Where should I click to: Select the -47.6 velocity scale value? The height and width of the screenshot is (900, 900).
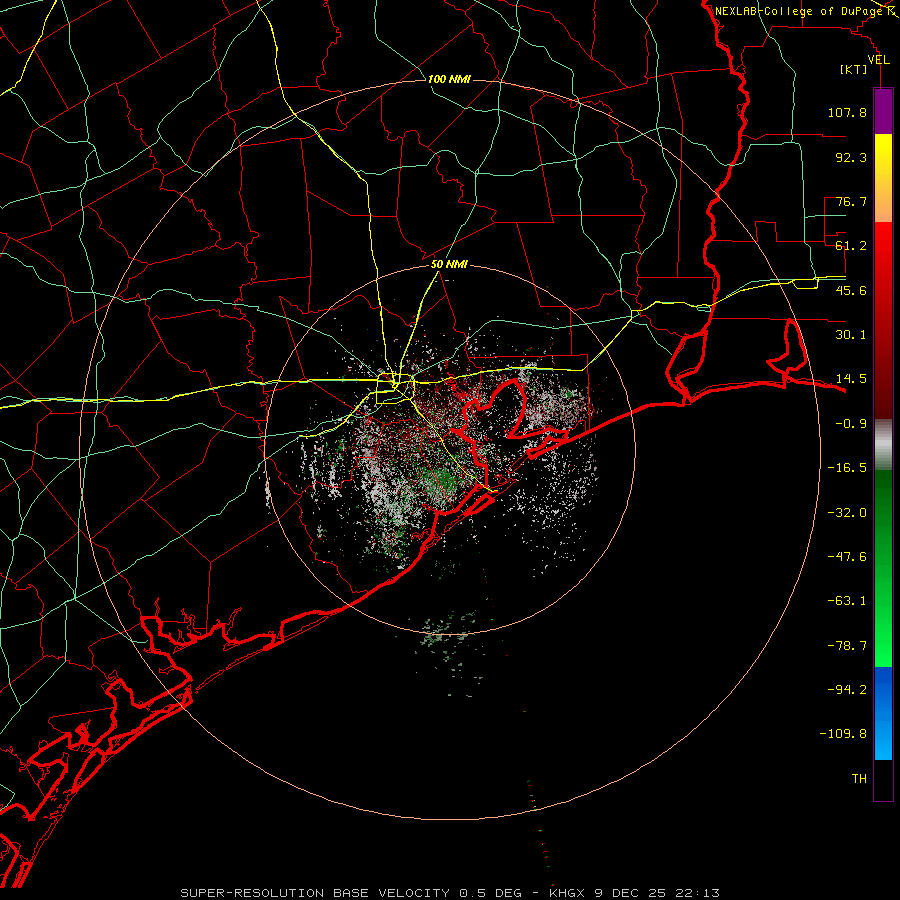[x=847, y=557]
